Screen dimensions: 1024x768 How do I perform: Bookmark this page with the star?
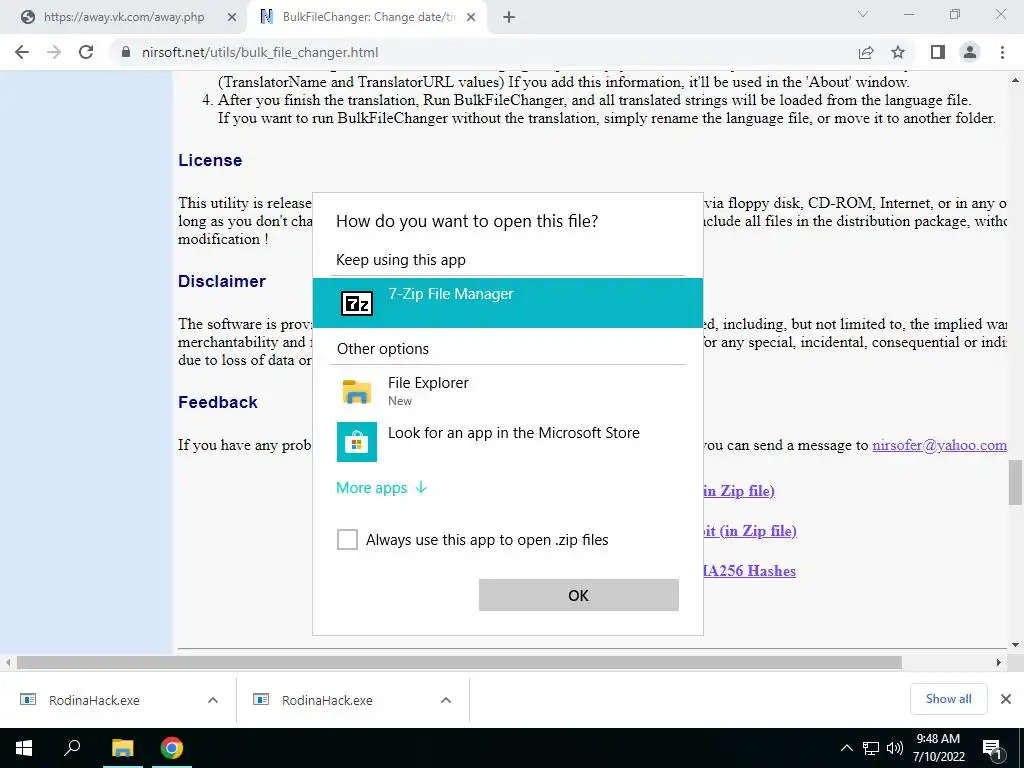click(x=898, y=52)
